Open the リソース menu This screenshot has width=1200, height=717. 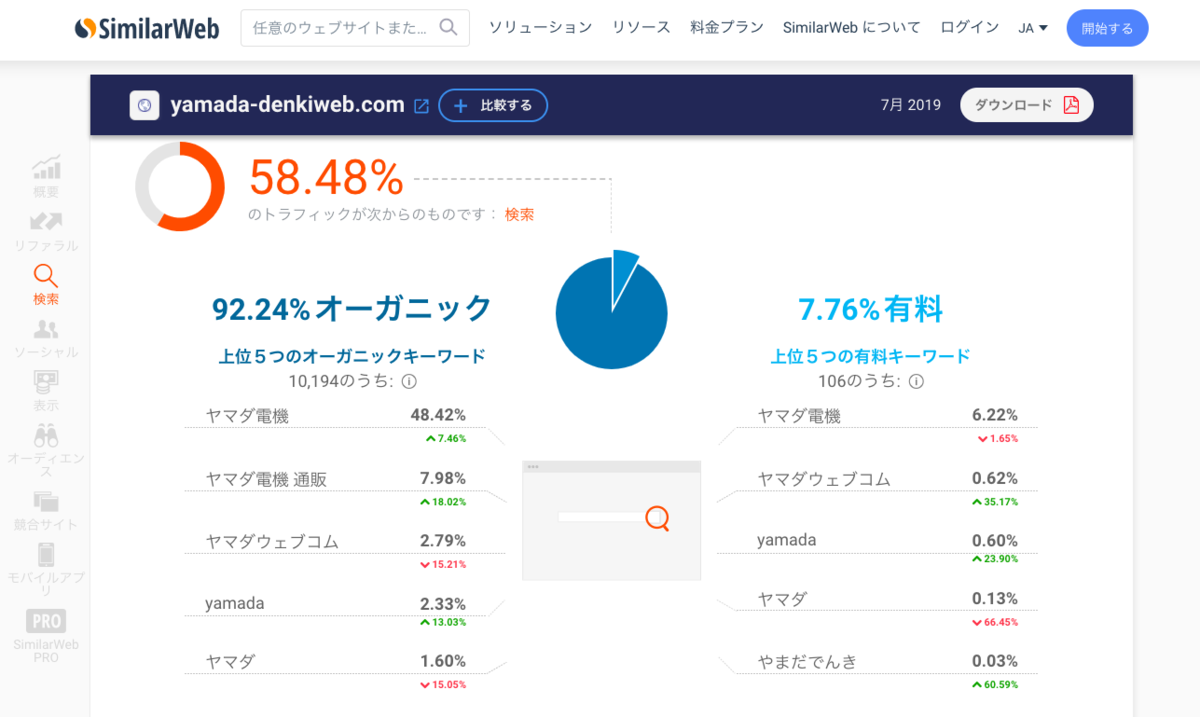click(x=640, y=27)
